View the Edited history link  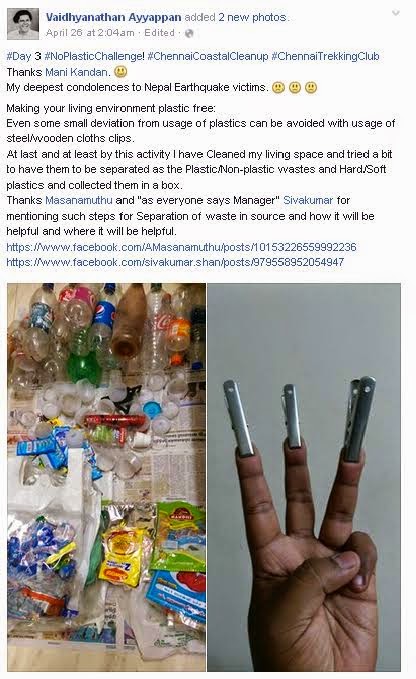coord(159,32)
